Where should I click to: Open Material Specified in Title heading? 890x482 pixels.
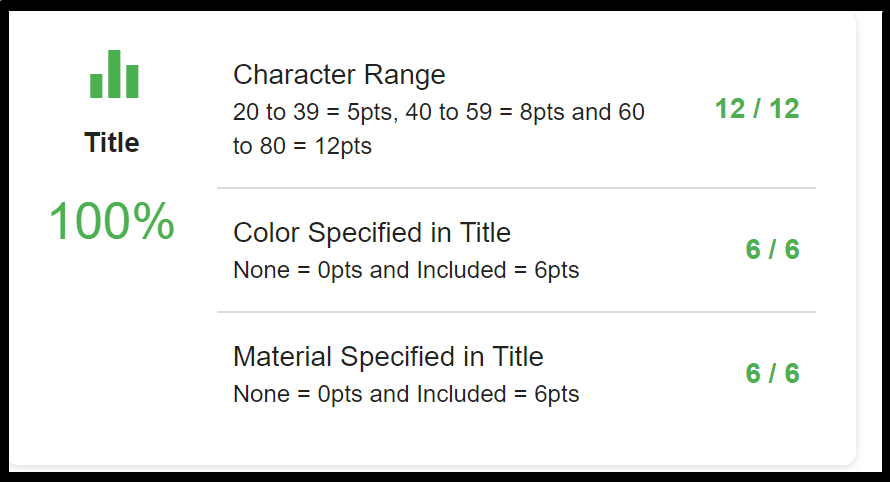click(388, 357)
